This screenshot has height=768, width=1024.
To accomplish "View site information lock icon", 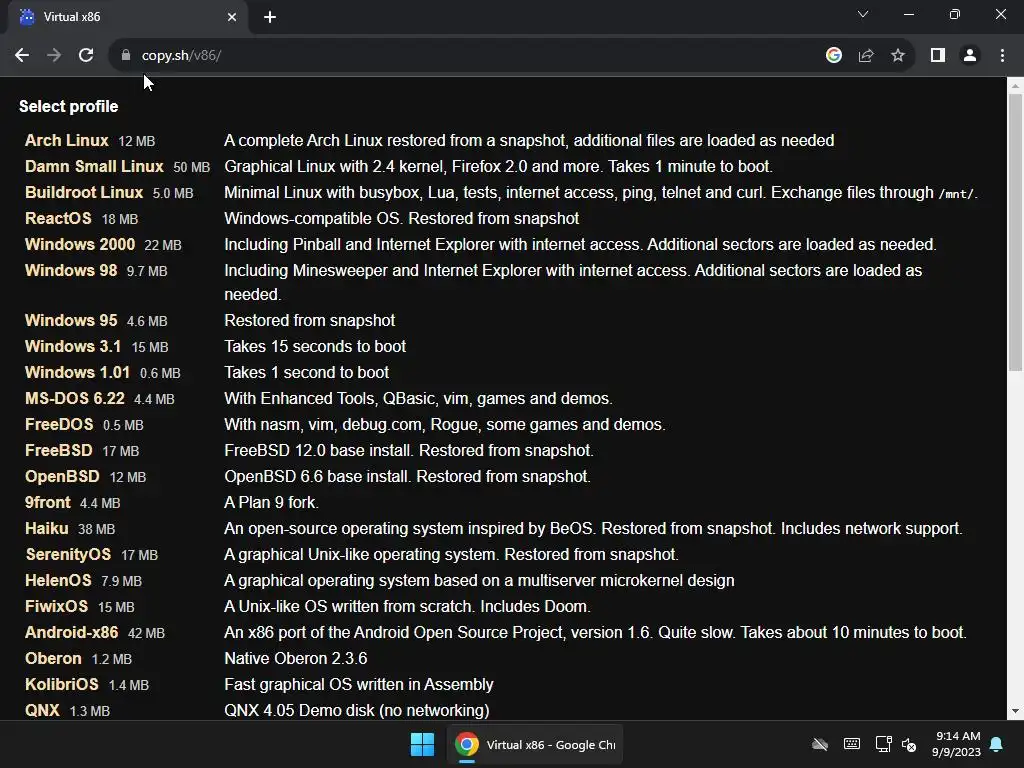I will tap(126, 56).
